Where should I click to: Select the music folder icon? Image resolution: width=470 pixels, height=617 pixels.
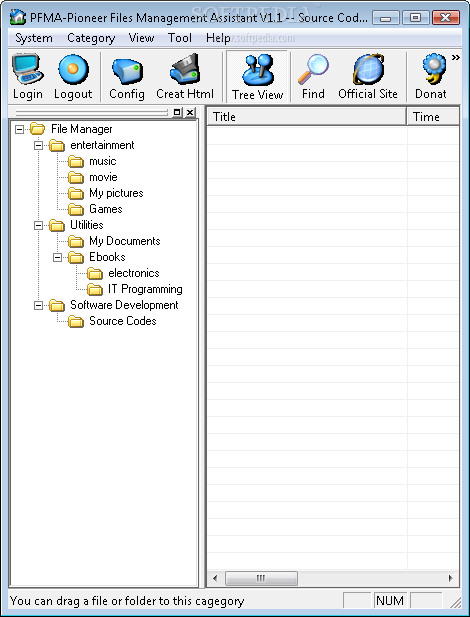tap(76, 161)
